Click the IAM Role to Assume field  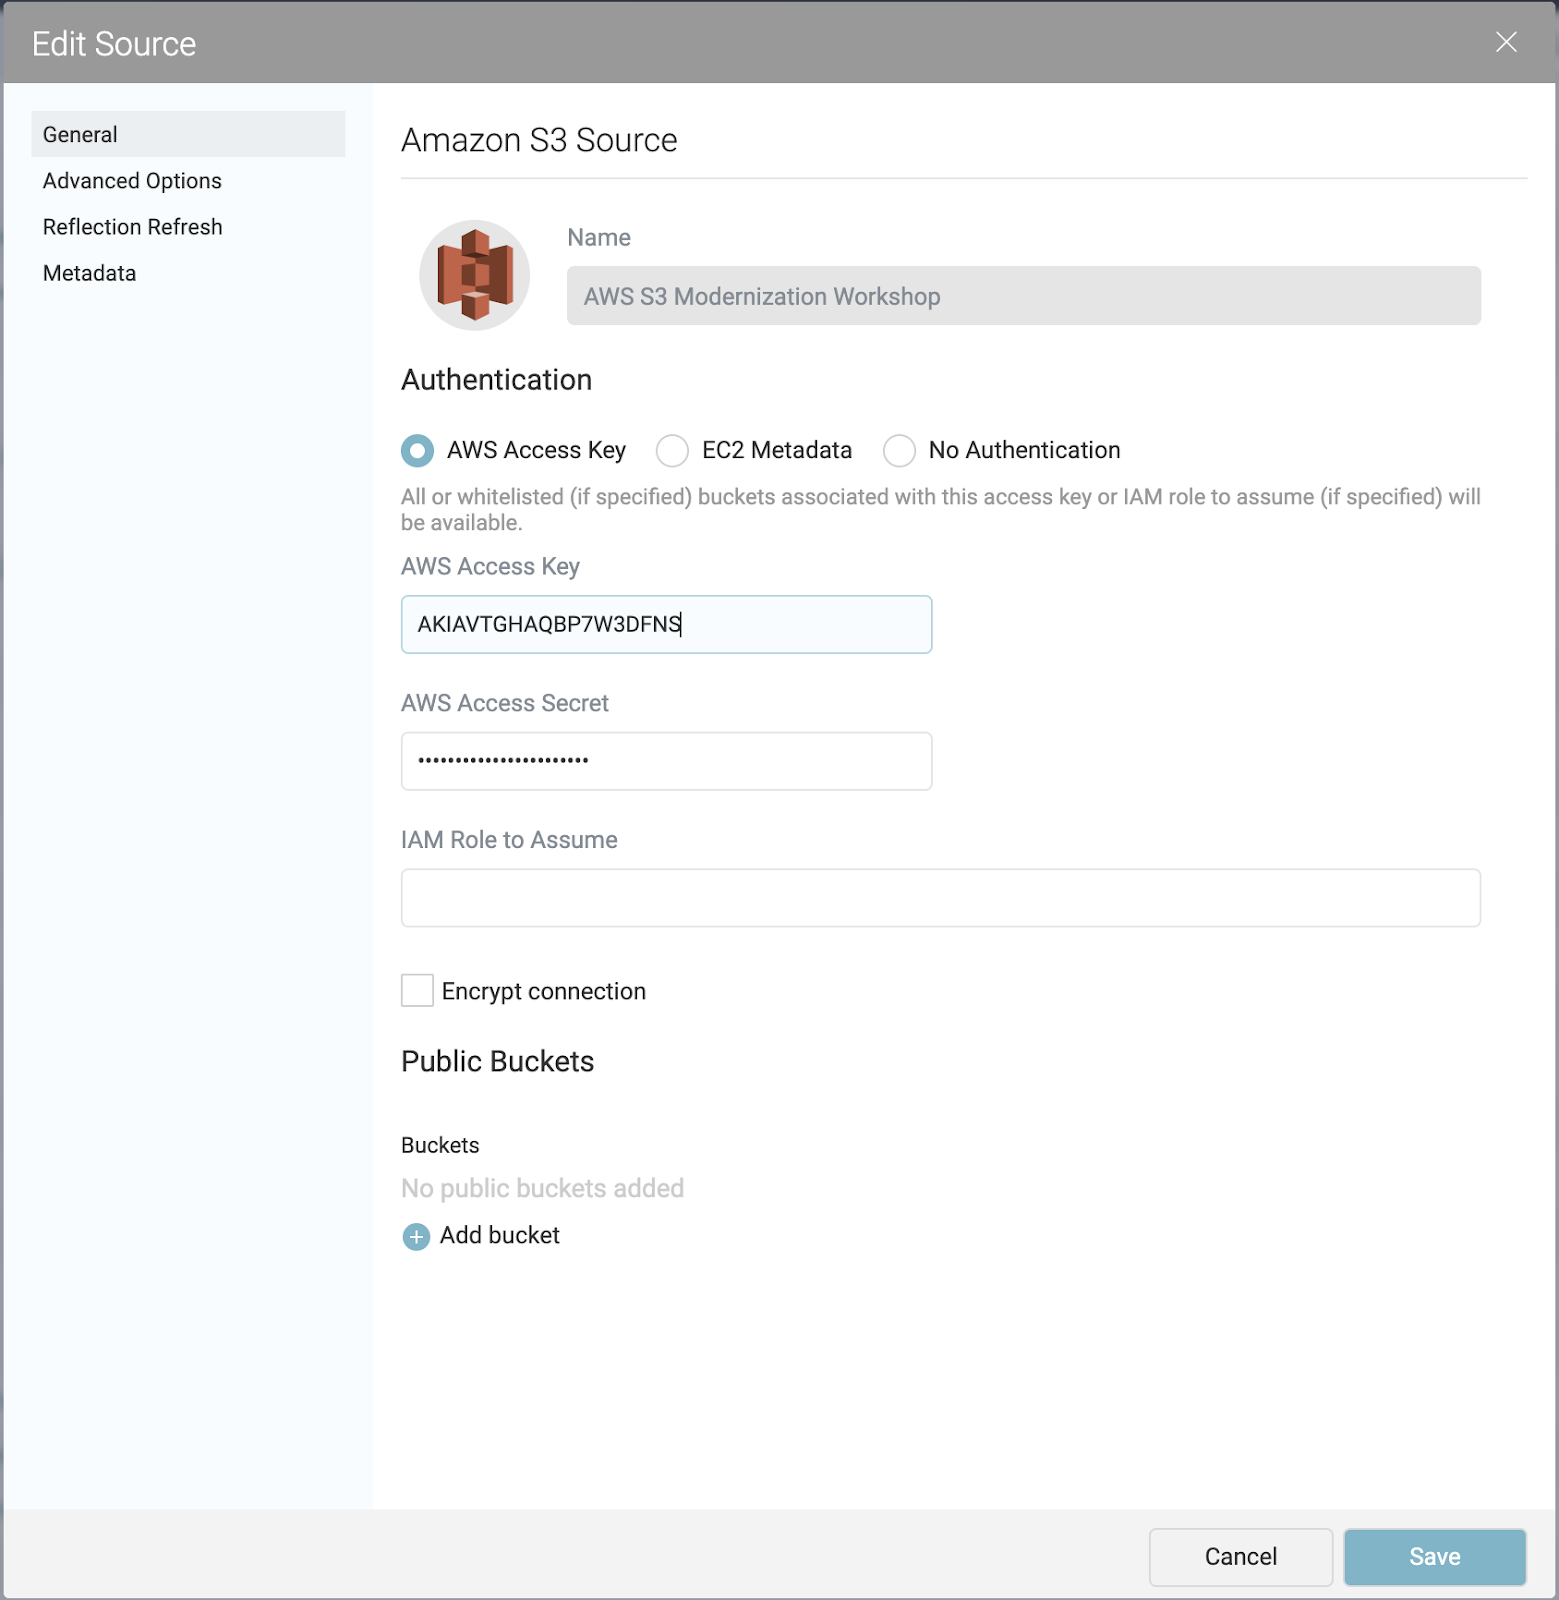(x=941, y=898)
